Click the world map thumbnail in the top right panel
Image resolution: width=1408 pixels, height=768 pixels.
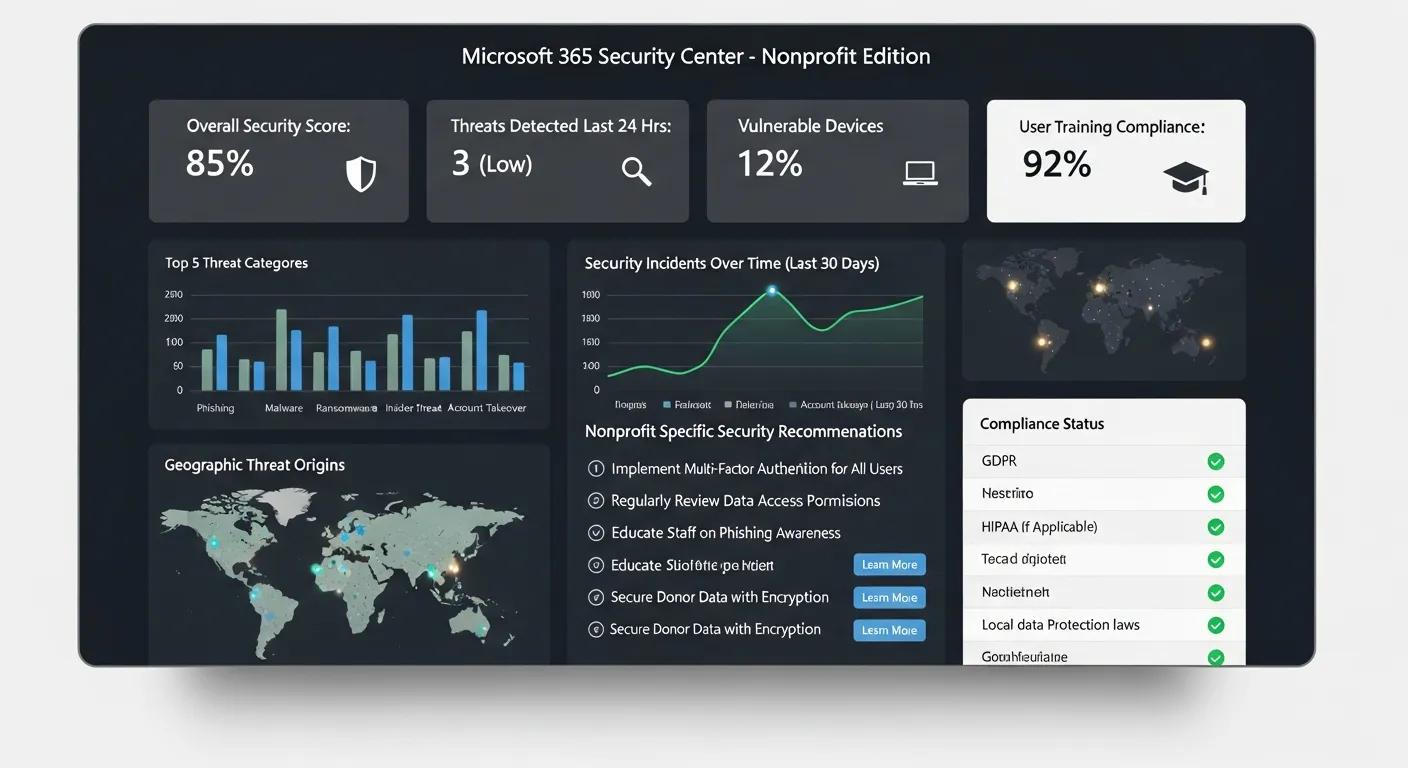click(x=1103, y=310)
